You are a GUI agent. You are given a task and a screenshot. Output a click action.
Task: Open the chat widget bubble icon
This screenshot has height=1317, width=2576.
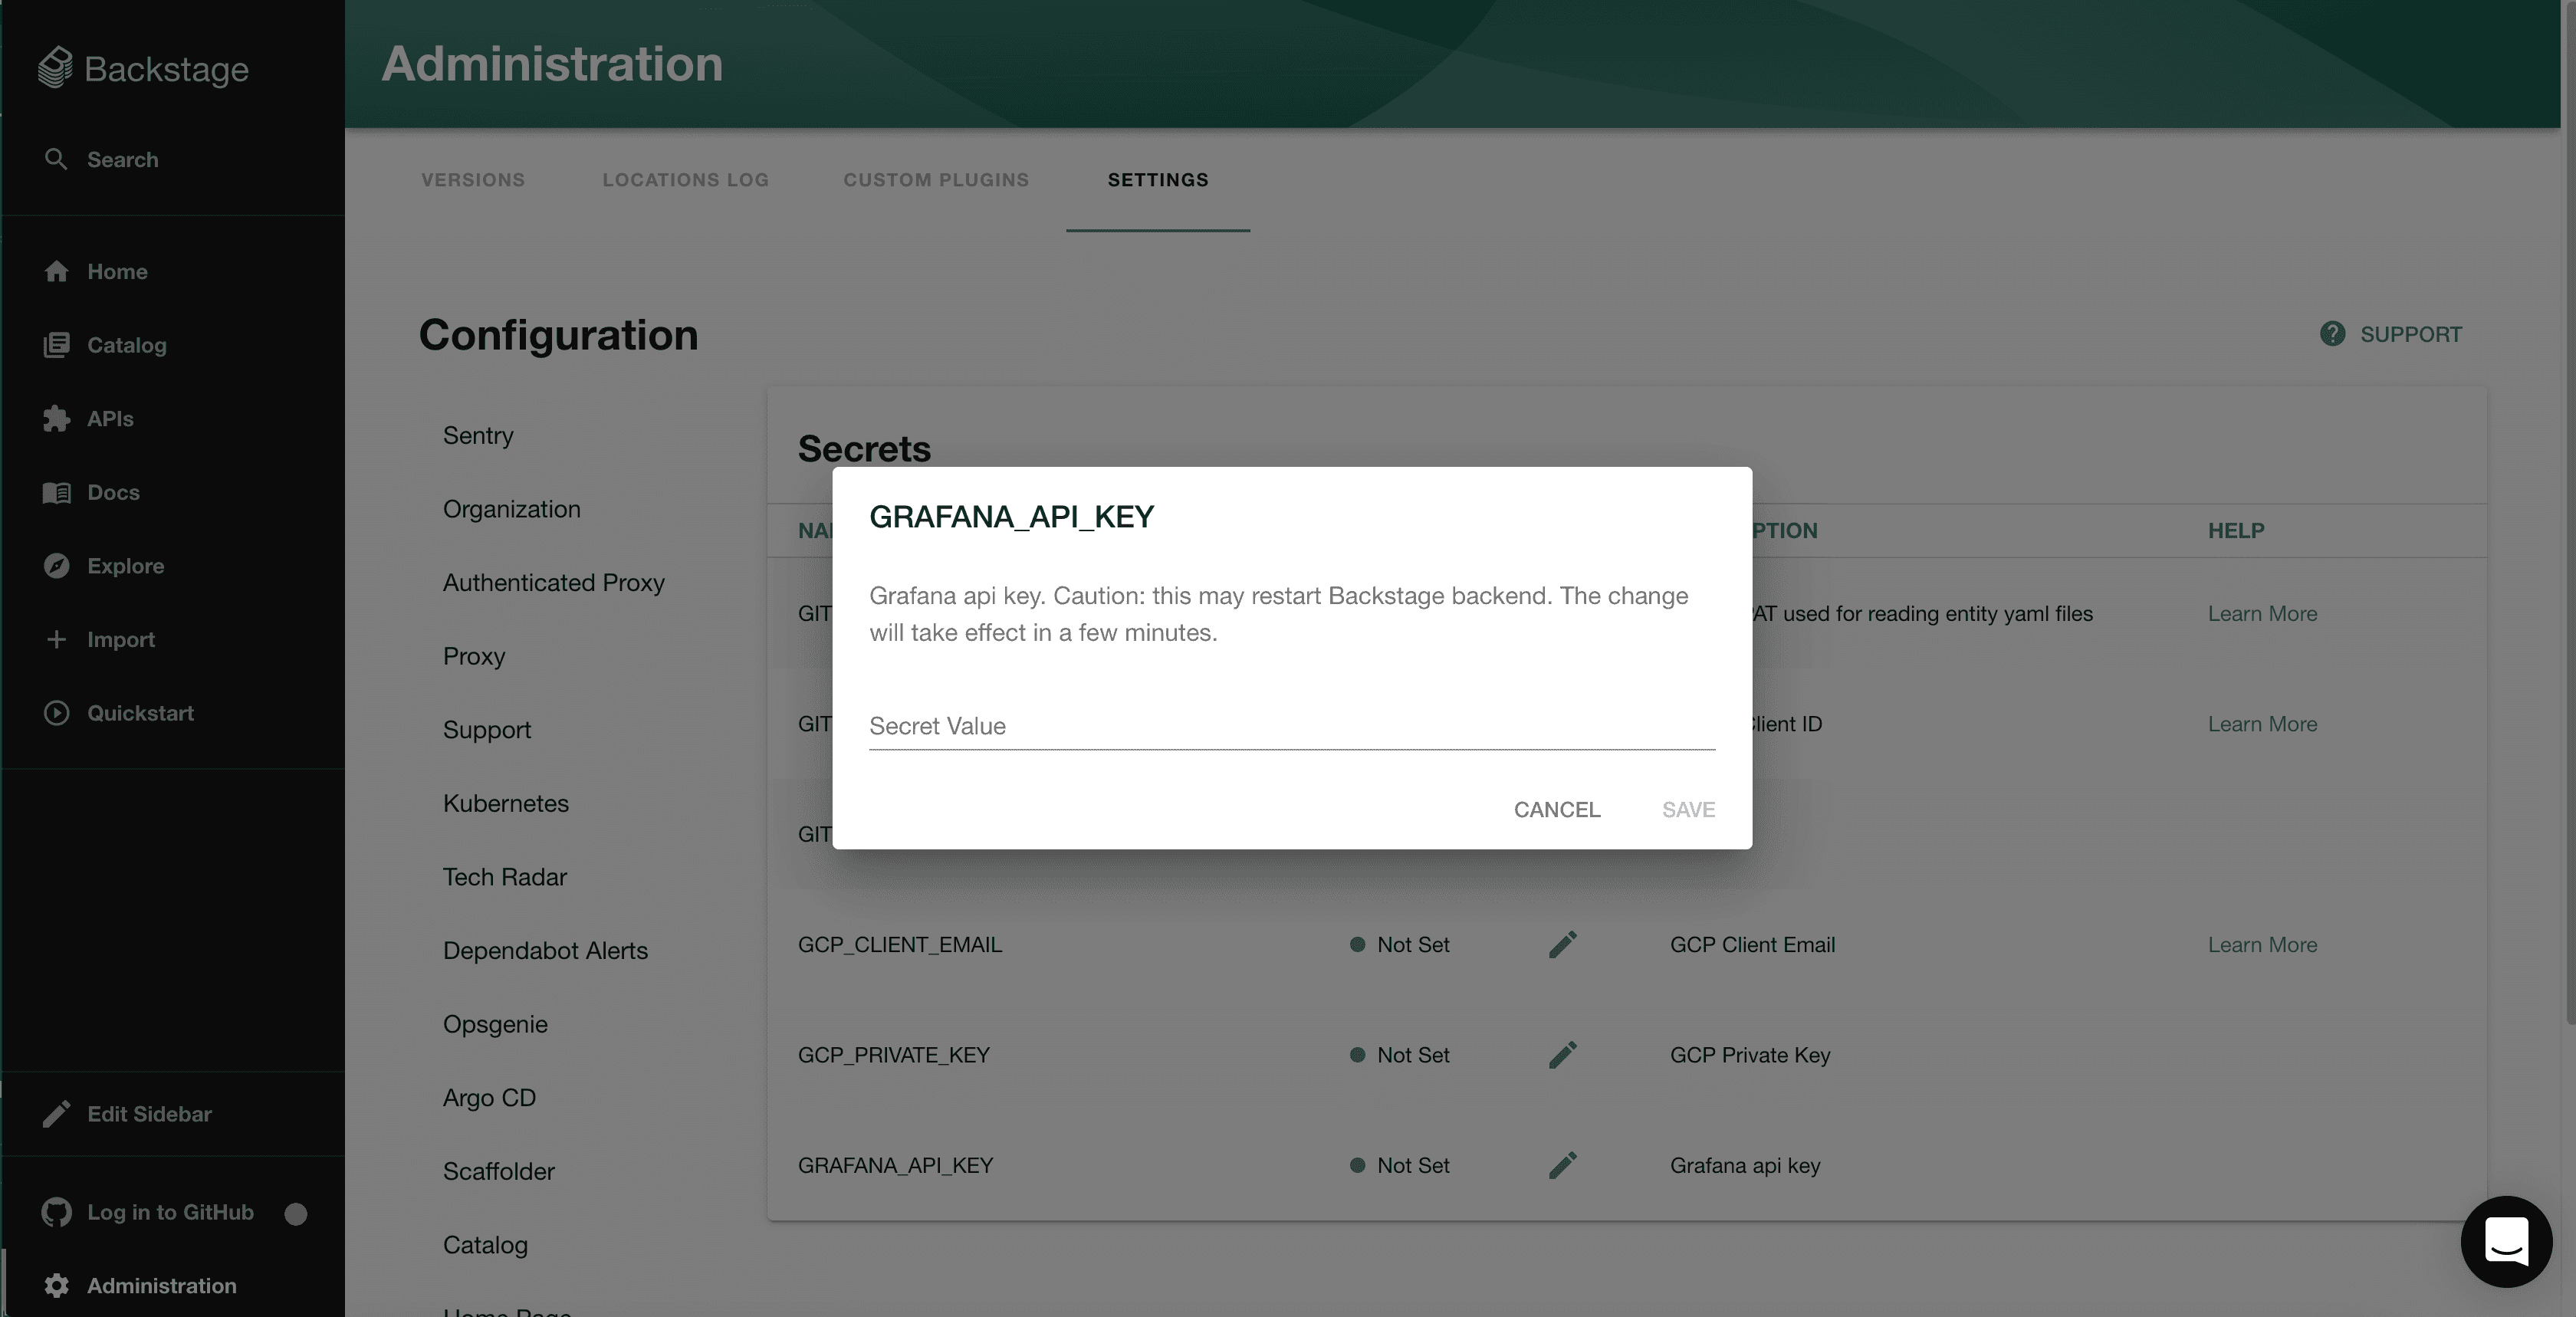pos(2506,1242)
